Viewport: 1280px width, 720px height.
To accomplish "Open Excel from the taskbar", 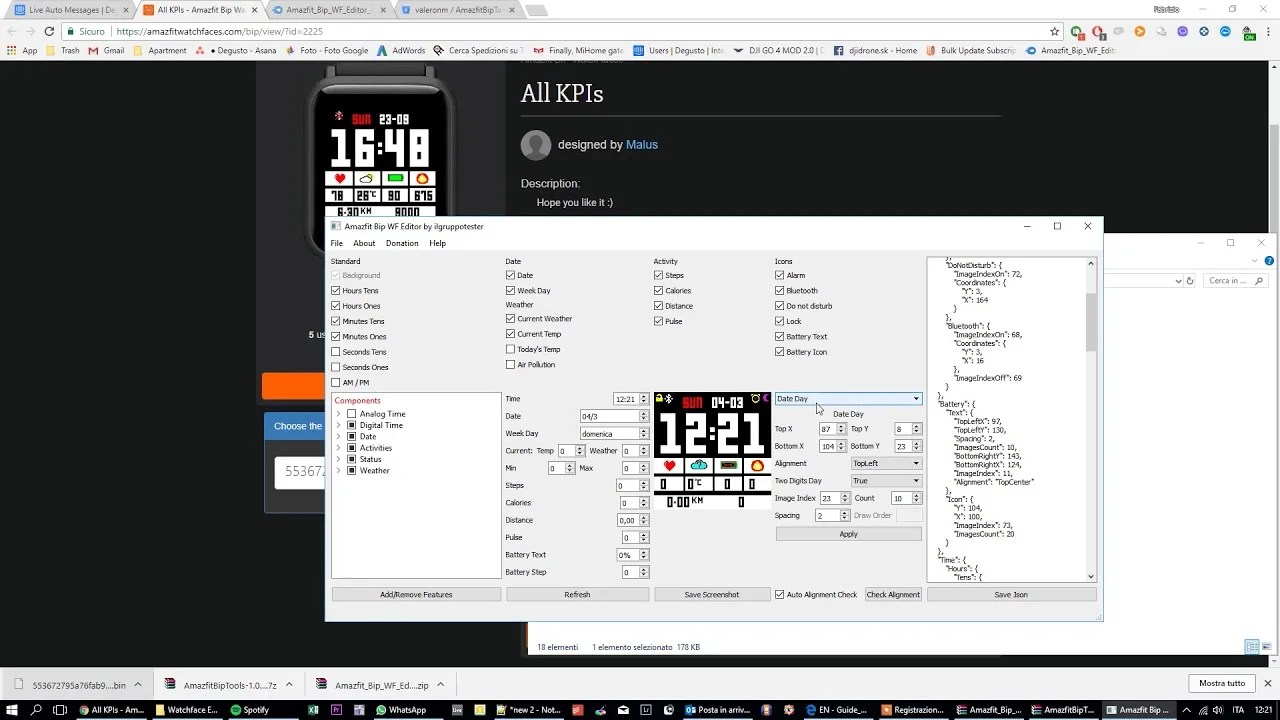I will pyautogui.click(x=314, y=710).
